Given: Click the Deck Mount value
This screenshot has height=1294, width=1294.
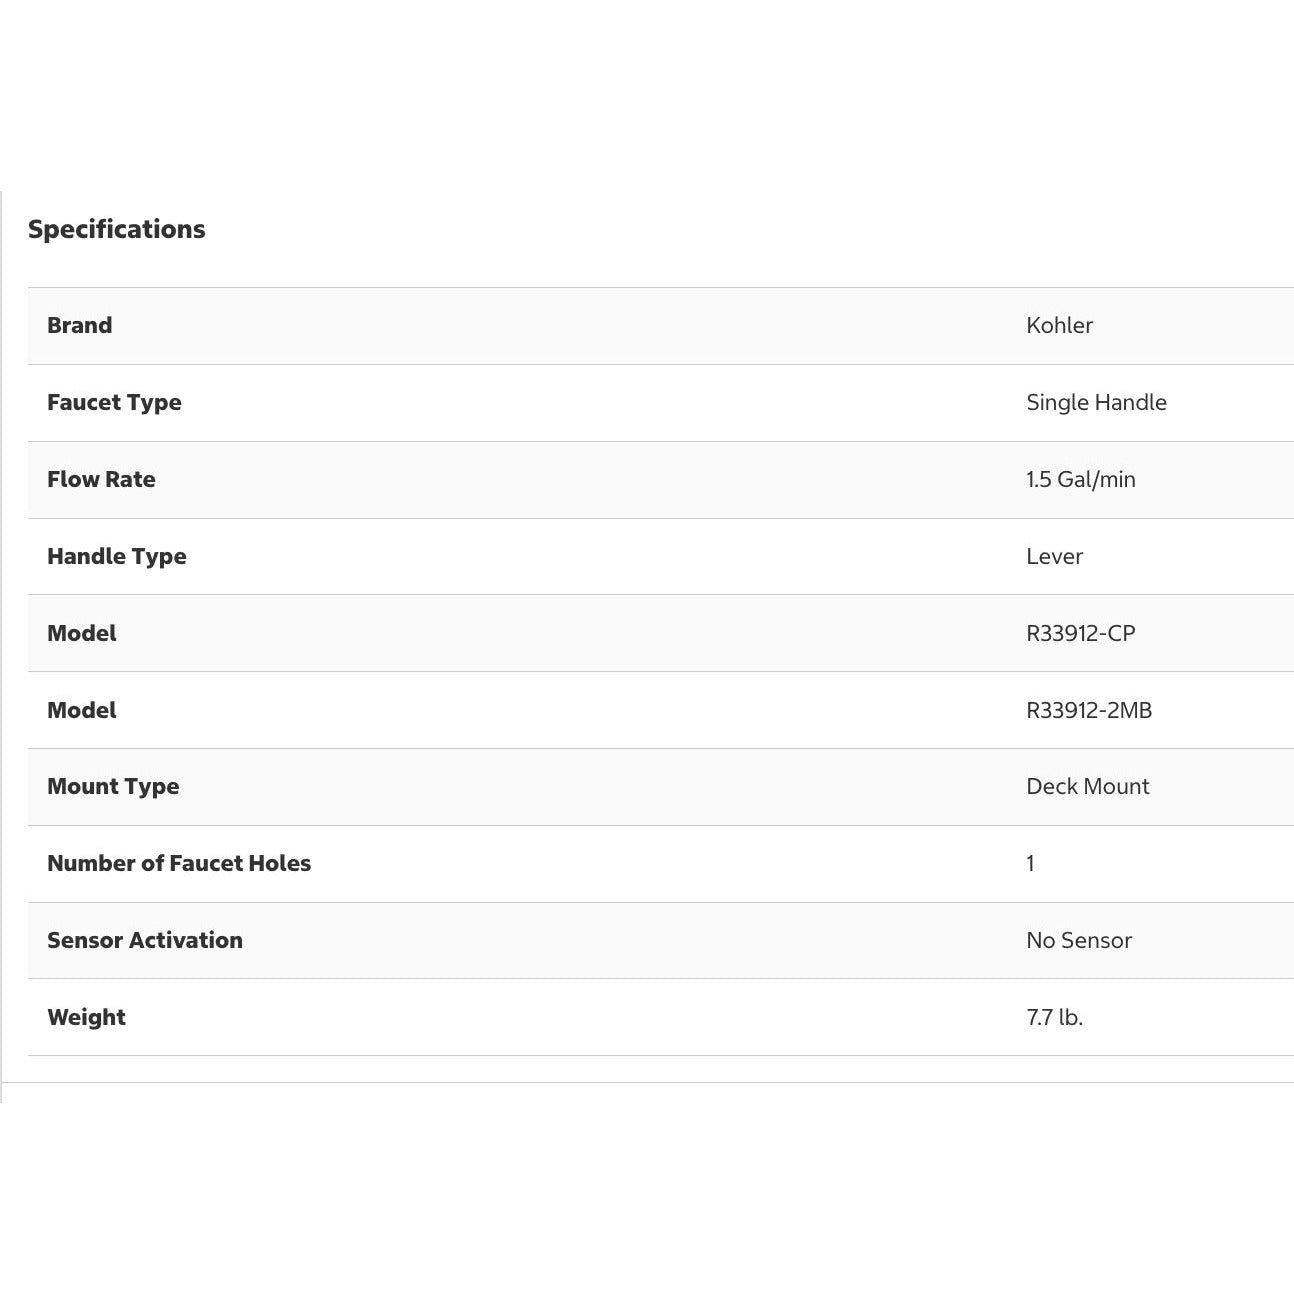Looking at the screenshot, I should (1087, 786).
